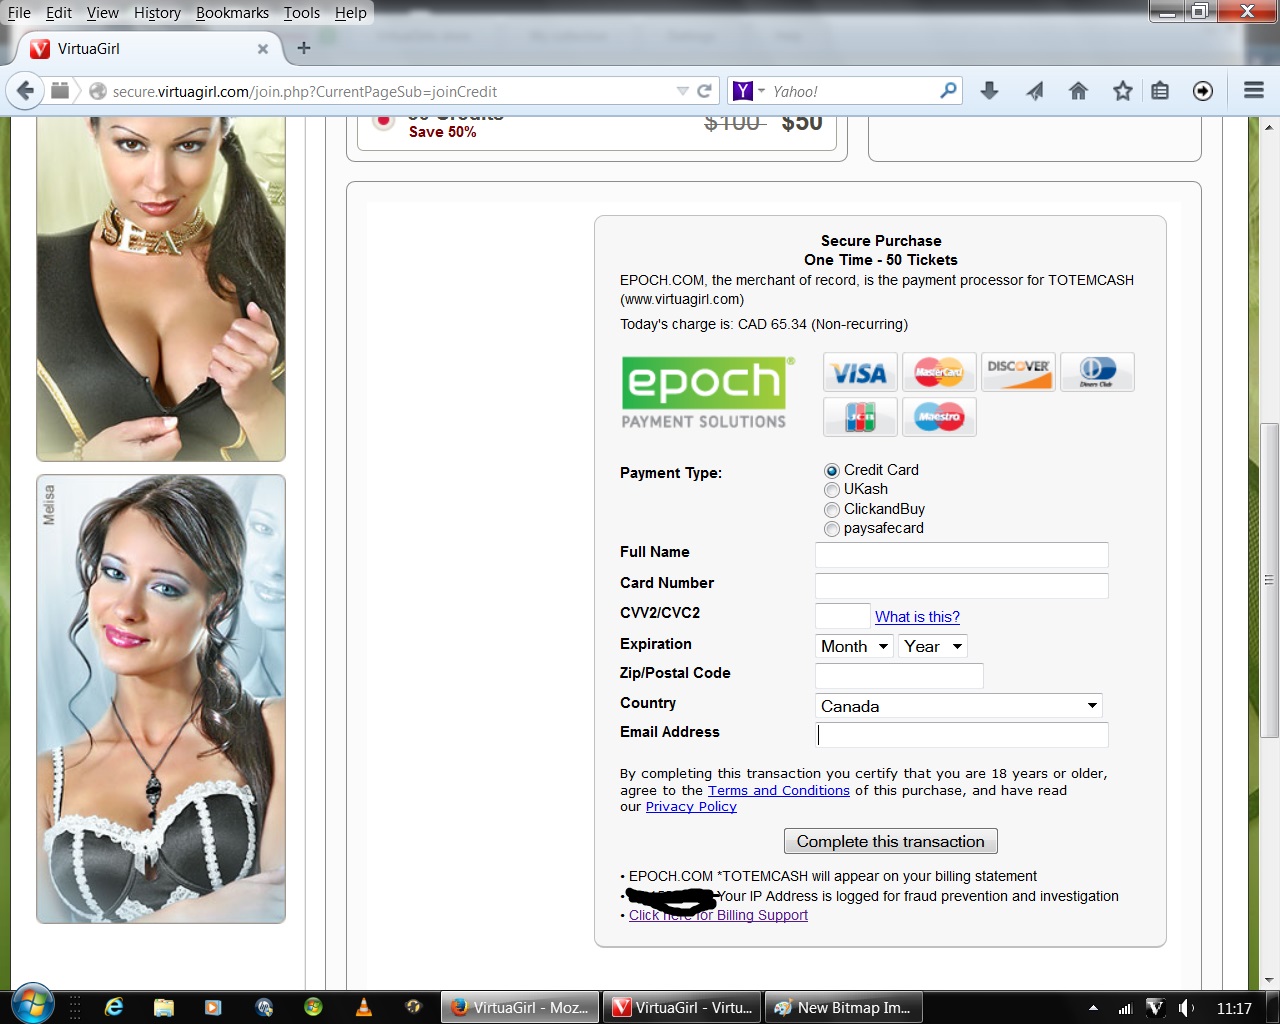Open the Help menu
The width and height of the screenshot is (1280, 1024).
pos(350,13)
